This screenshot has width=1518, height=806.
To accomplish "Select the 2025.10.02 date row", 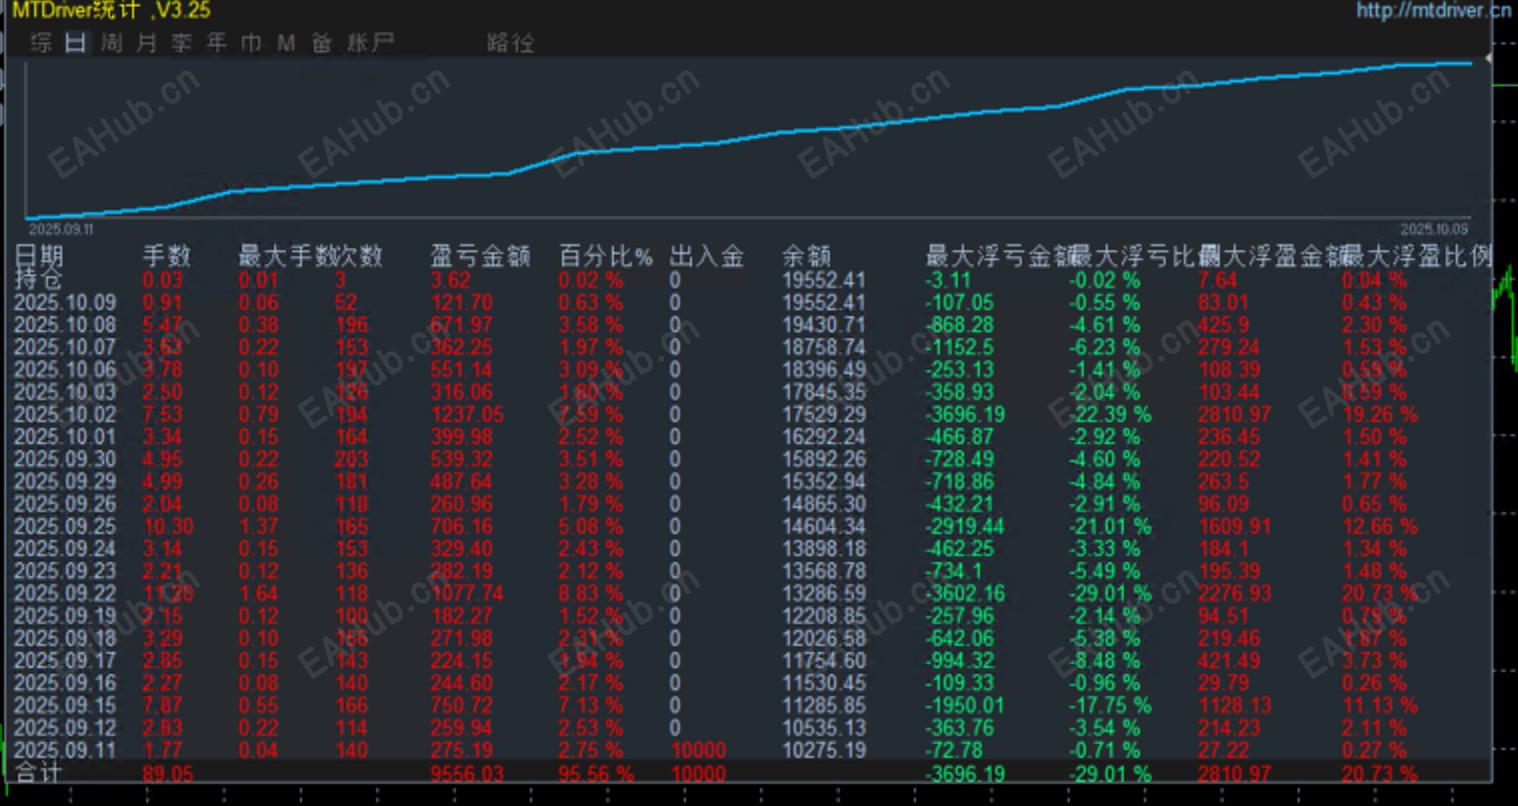I will [x=65, y=414].
